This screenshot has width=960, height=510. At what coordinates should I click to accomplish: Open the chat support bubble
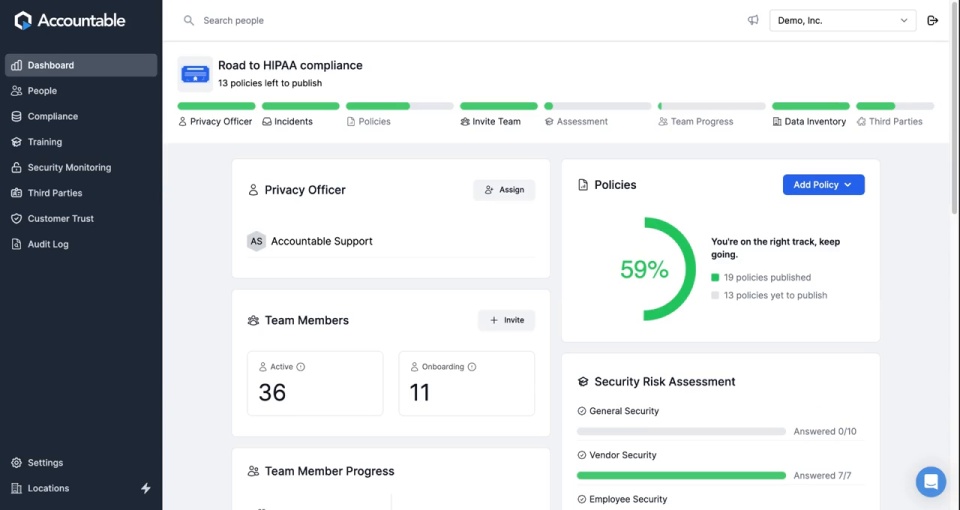(x=931, y=481)
